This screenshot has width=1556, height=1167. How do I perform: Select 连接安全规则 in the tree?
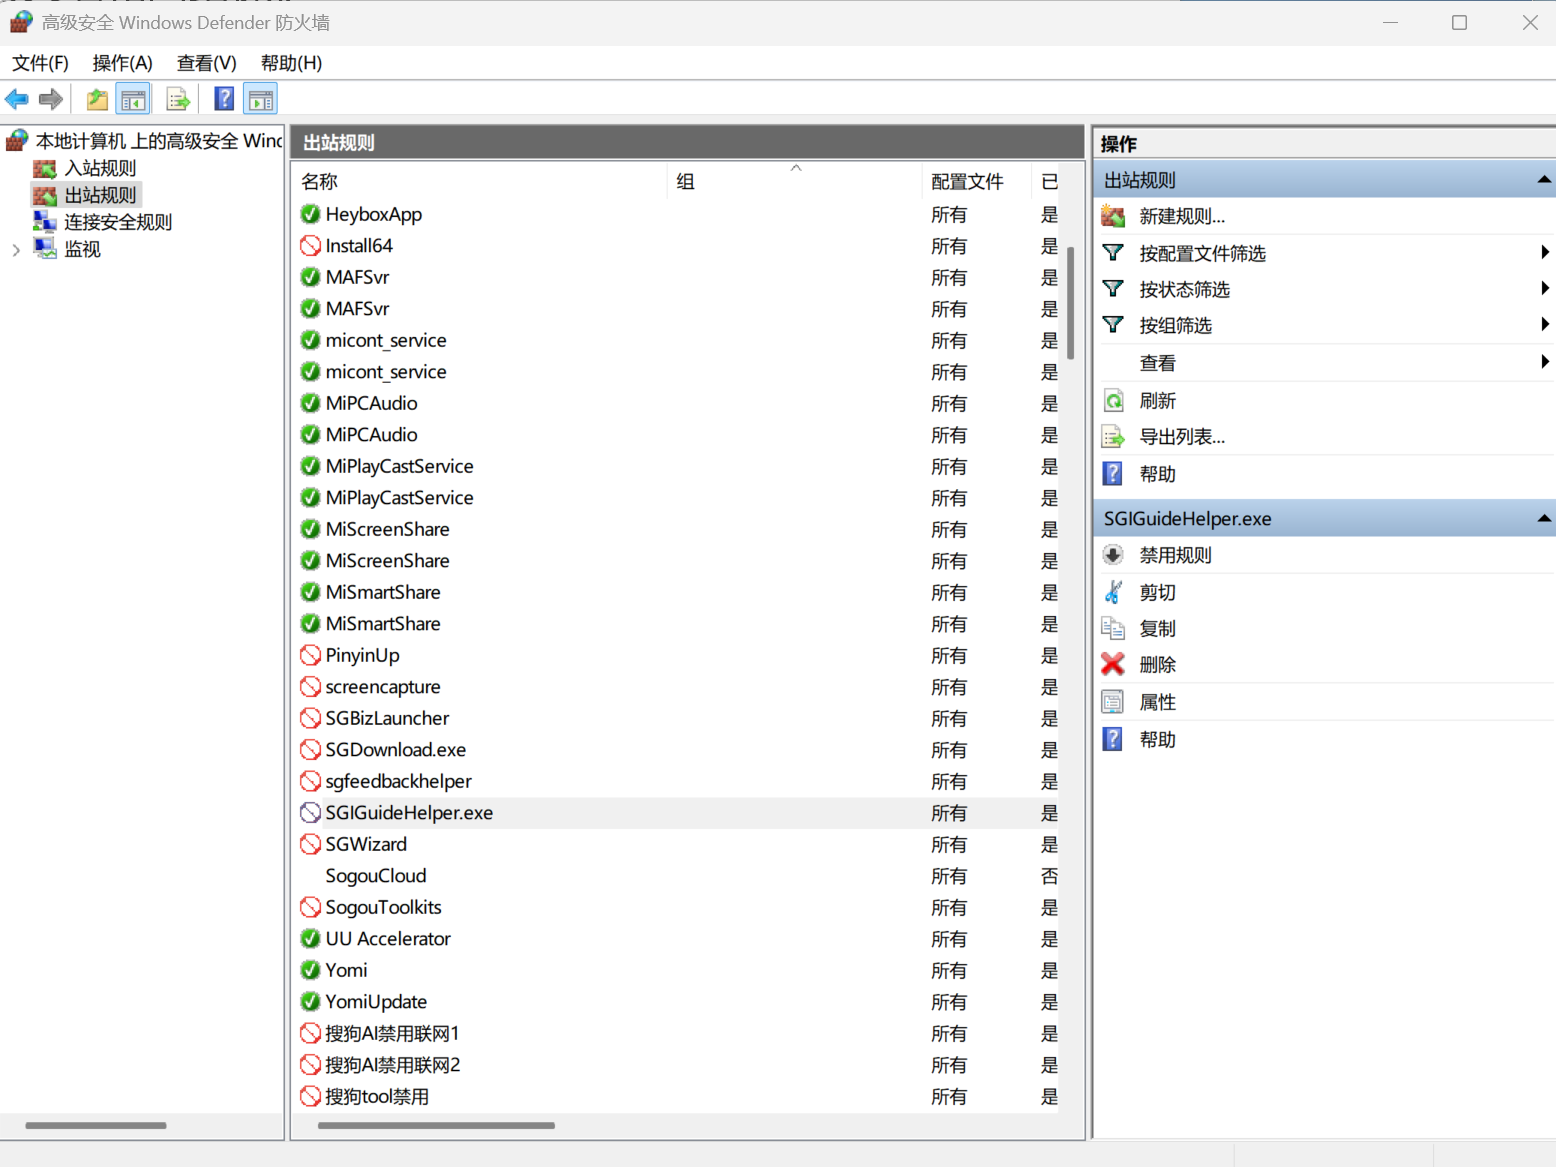tap(118, 222)
